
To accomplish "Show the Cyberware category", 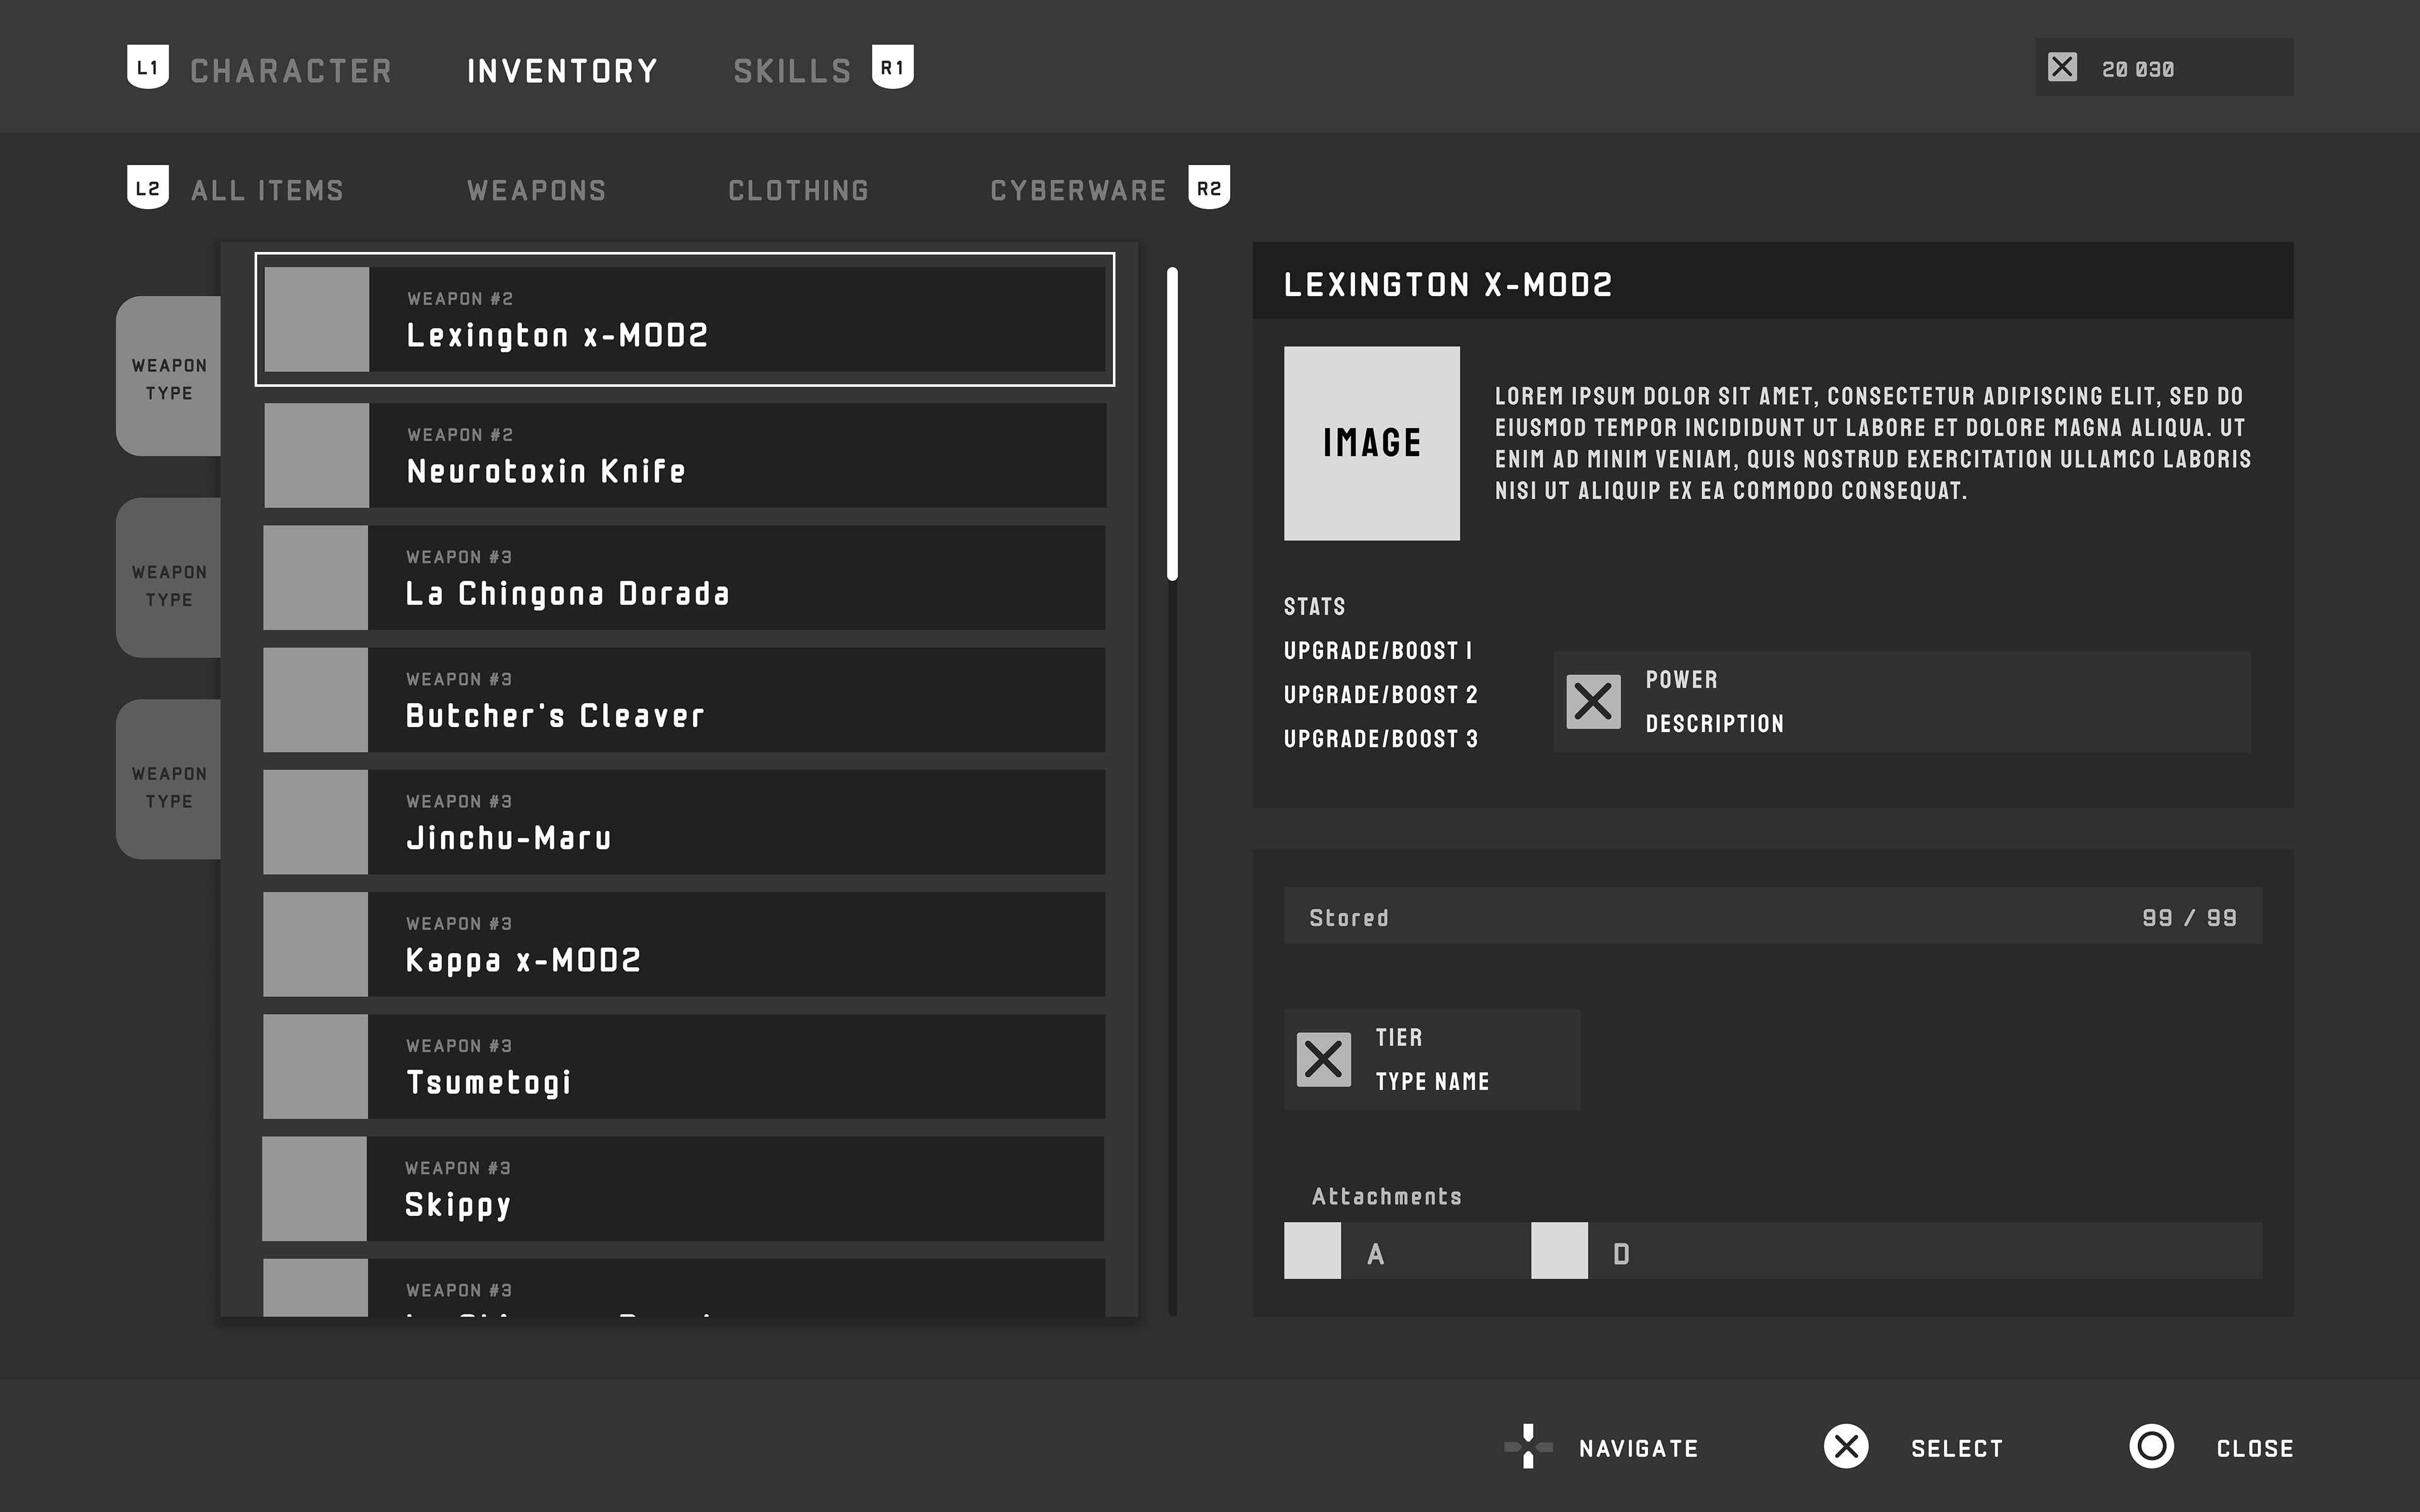I will [1078, 190].
